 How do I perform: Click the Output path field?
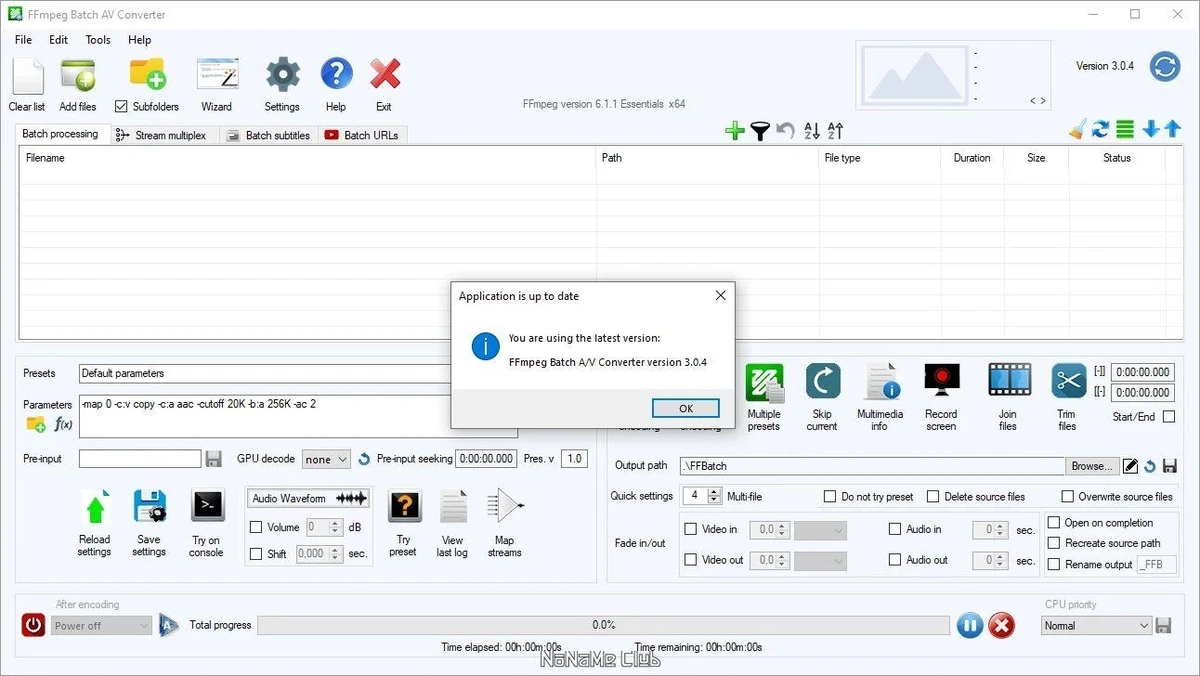click(872, 466)
